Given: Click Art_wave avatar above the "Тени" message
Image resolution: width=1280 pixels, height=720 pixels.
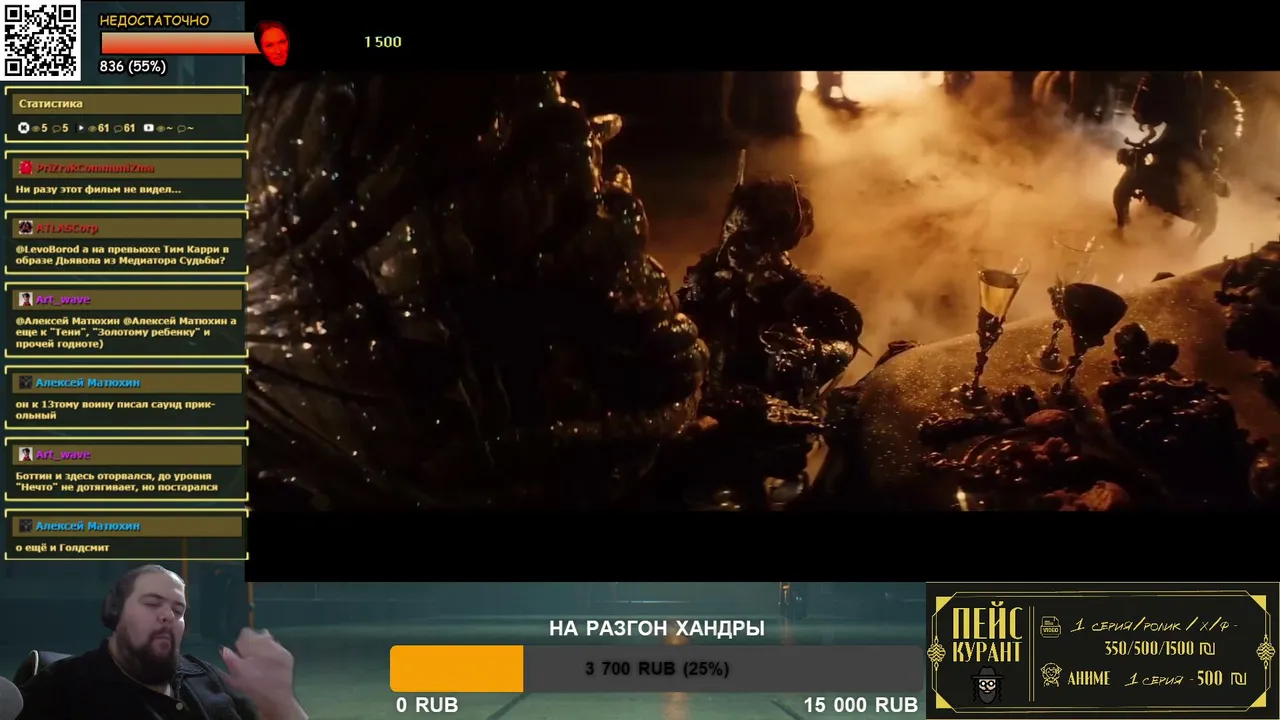Looking at the screenshot, I should click(x=26, y=299).
